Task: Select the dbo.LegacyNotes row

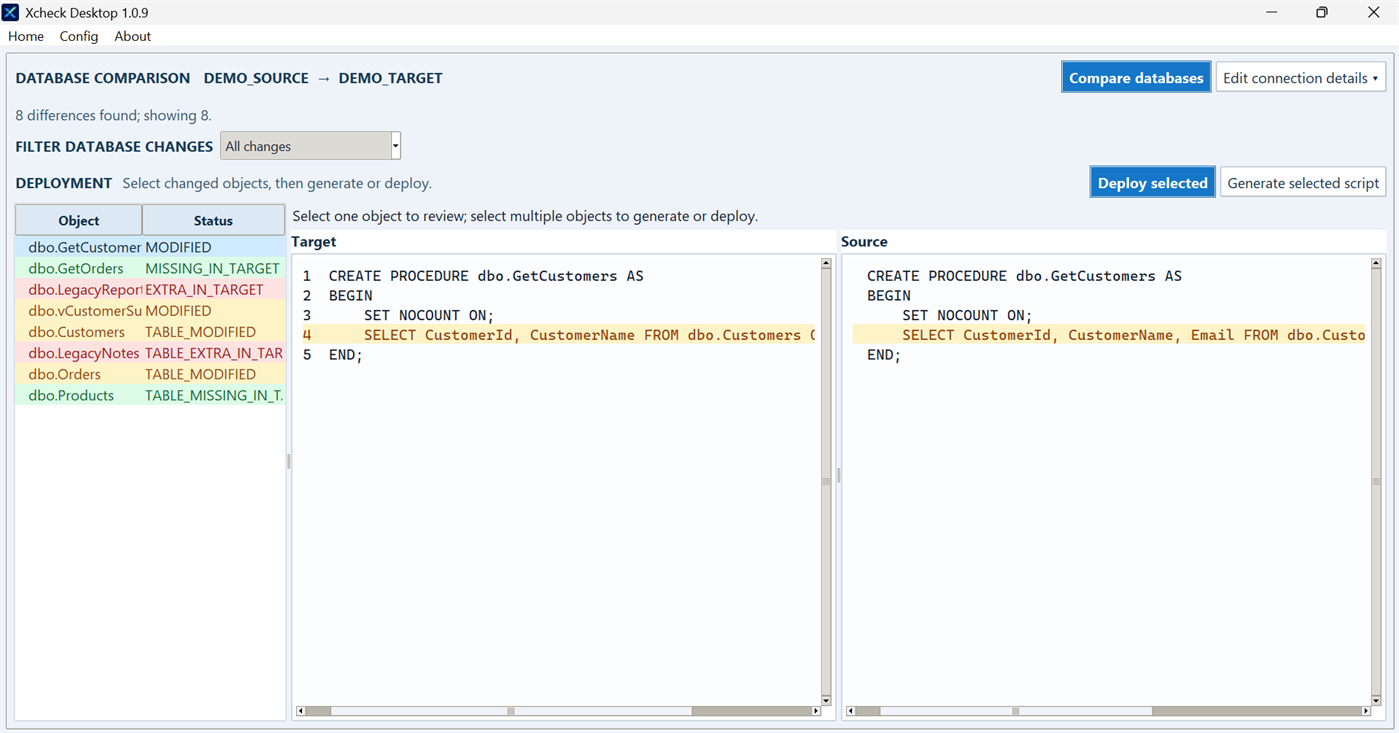Action: pos(150,353)
